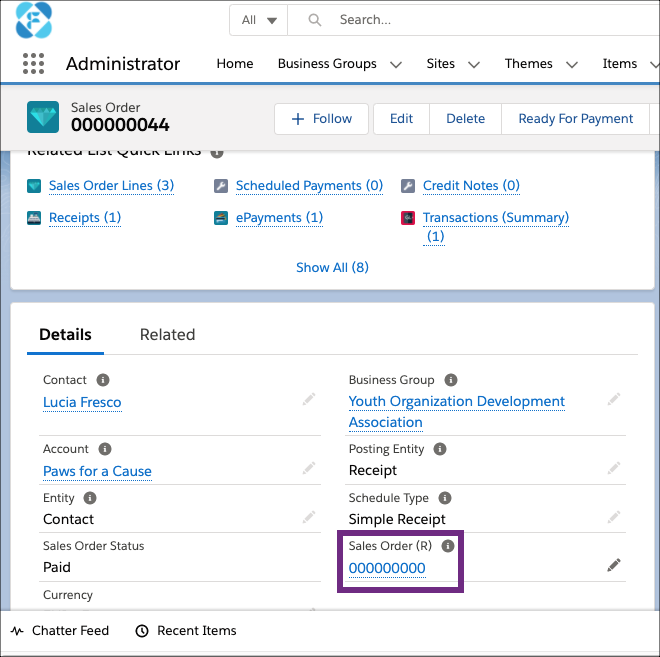Viewport: 660px width, 657px height.
Task: Show info tooltip for Schedule Type
Action: (x=445, y=498)
